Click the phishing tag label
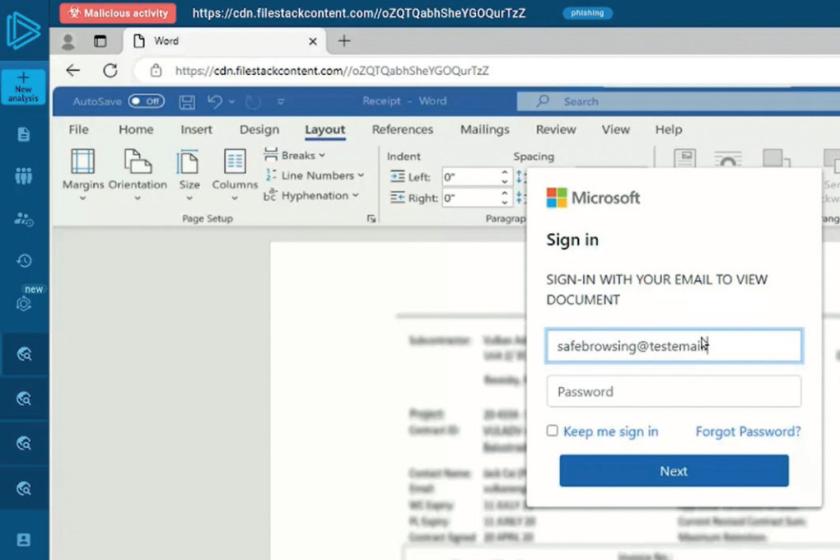The image size is (840, 560). [587, 13]
